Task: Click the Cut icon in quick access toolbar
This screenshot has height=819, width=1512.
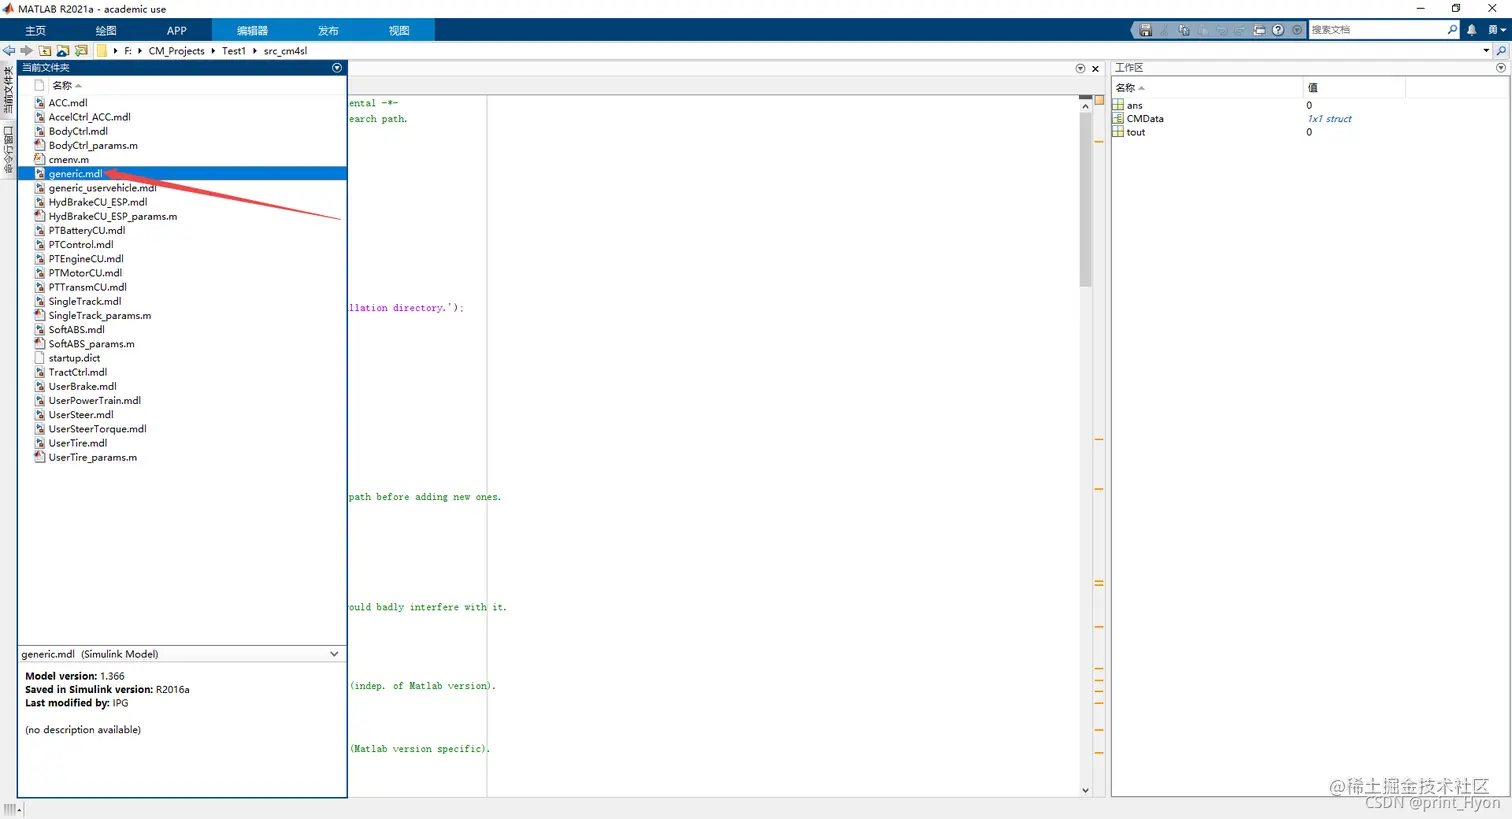Action: [x=1165, y=30]
